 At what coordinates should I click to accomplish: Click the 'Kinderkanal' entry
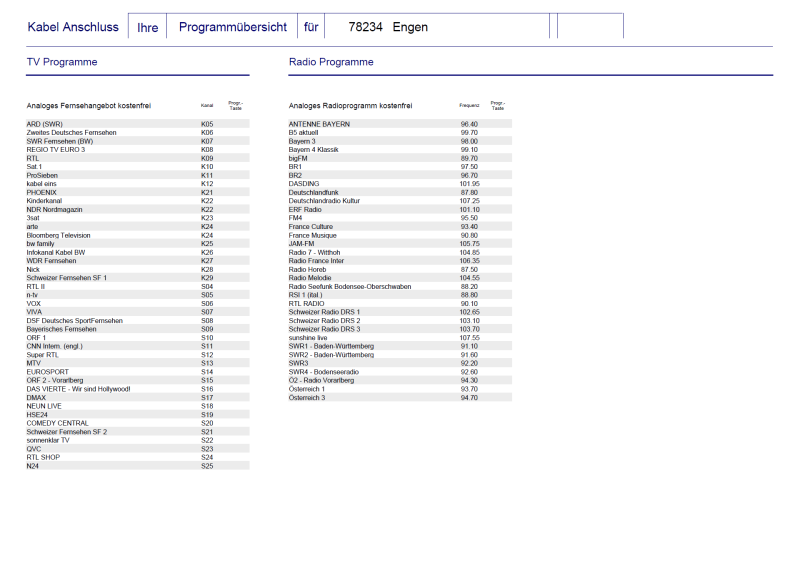[44, 201]
